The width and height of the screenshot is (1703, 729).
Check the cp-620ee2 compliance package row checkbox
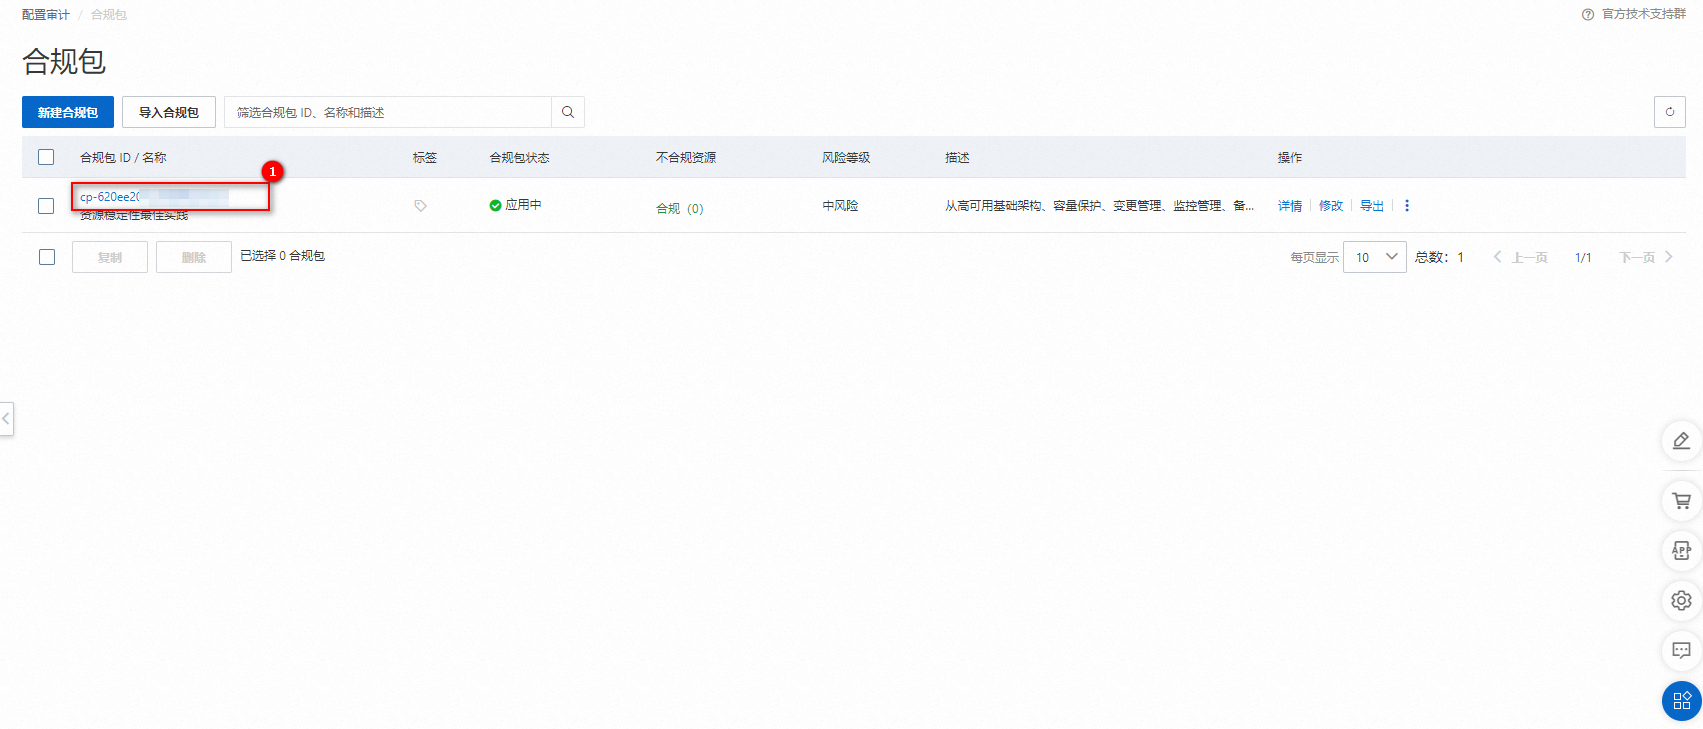pyautogui.click(x=46, y=206)
